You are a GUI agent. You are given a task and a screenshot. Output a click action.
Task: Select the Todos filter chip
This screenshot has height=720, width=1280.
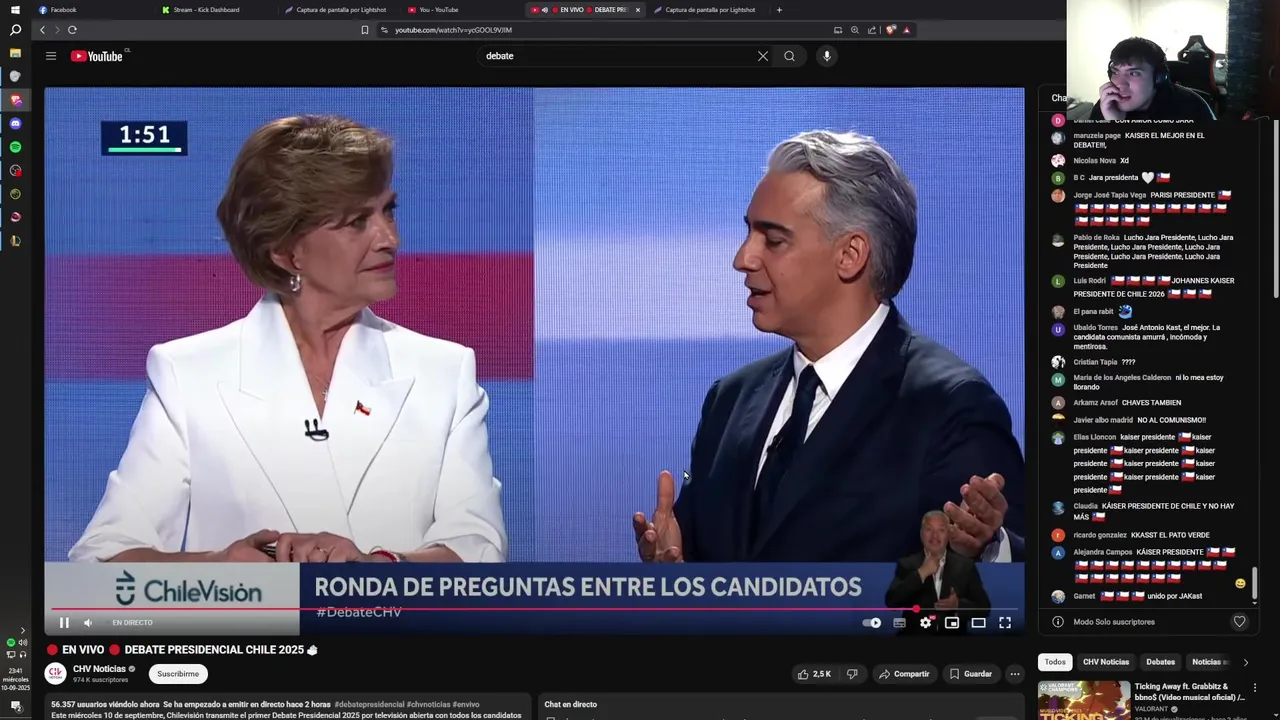pos(1055,662)
